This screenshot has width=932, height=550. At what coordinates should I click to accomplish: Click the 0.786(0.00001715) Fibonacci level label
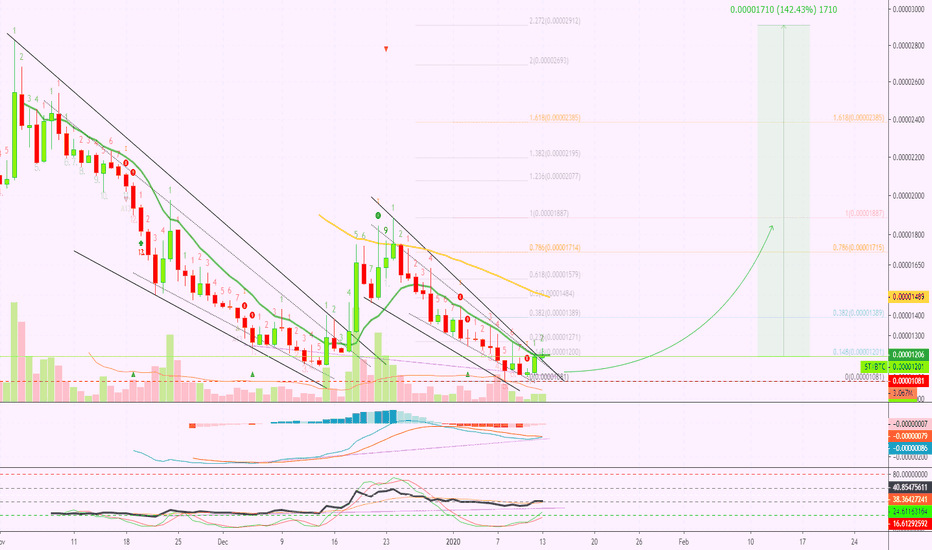tap(858, 247)
